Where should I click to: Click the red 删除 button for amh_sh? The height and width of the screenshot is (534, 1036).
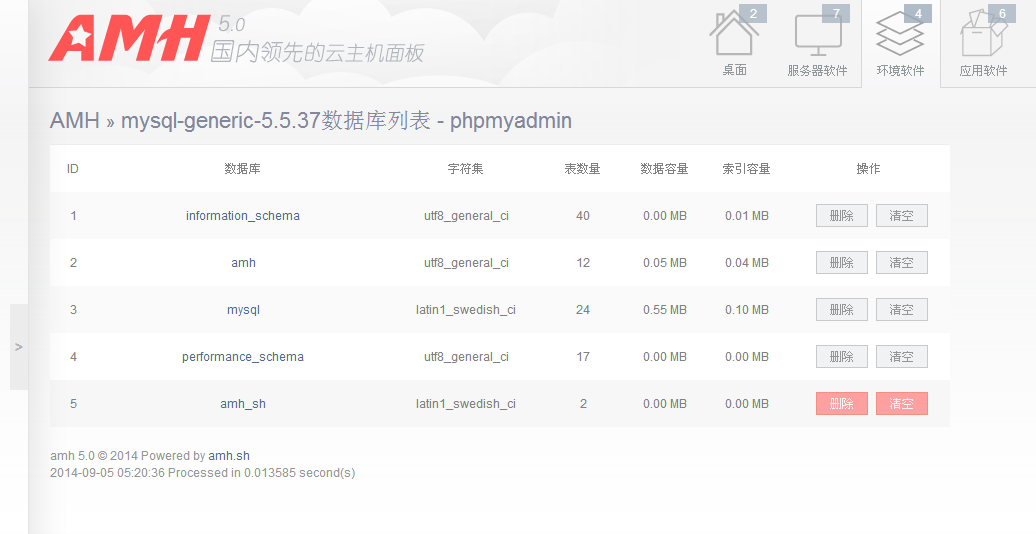[x=842, y=404]
